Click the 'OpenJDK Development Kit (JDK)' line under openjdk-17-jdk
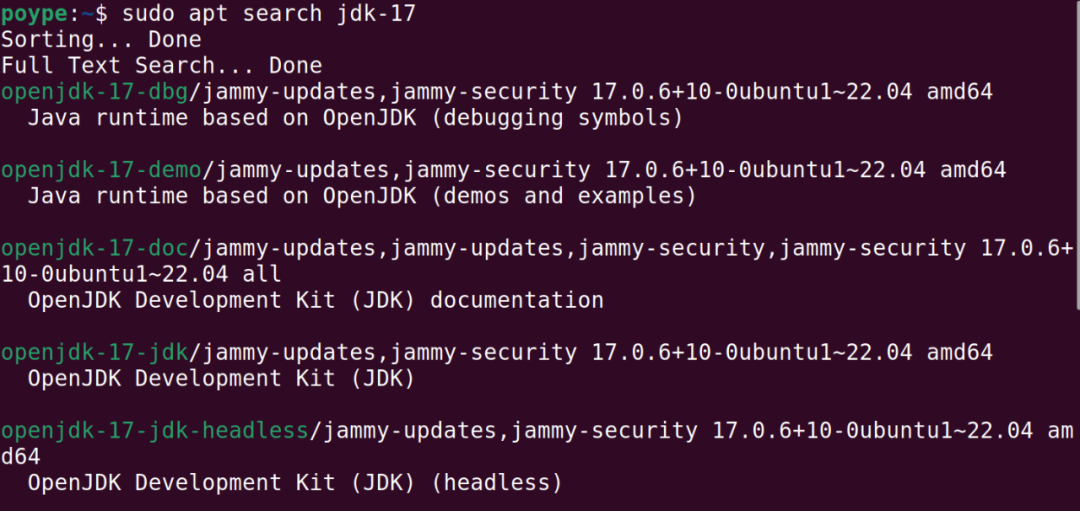This screenshot has width=1080, height=511. pyautogui.click(x=221, y=379)
